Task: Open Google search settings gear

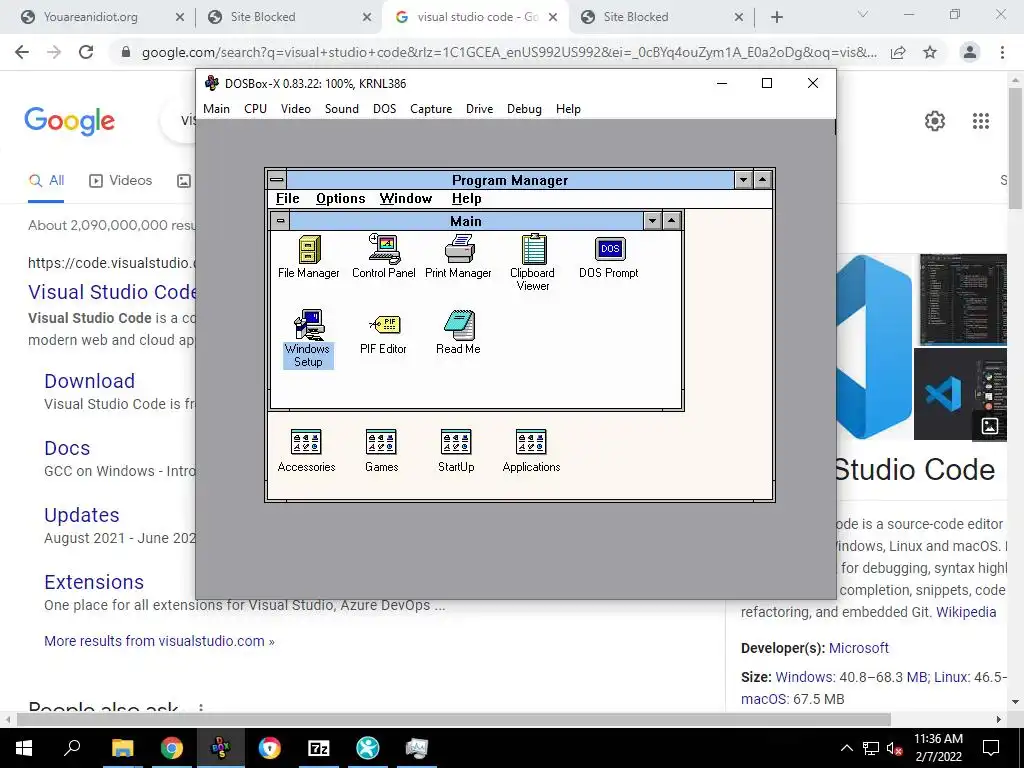Action: (935, 121)
